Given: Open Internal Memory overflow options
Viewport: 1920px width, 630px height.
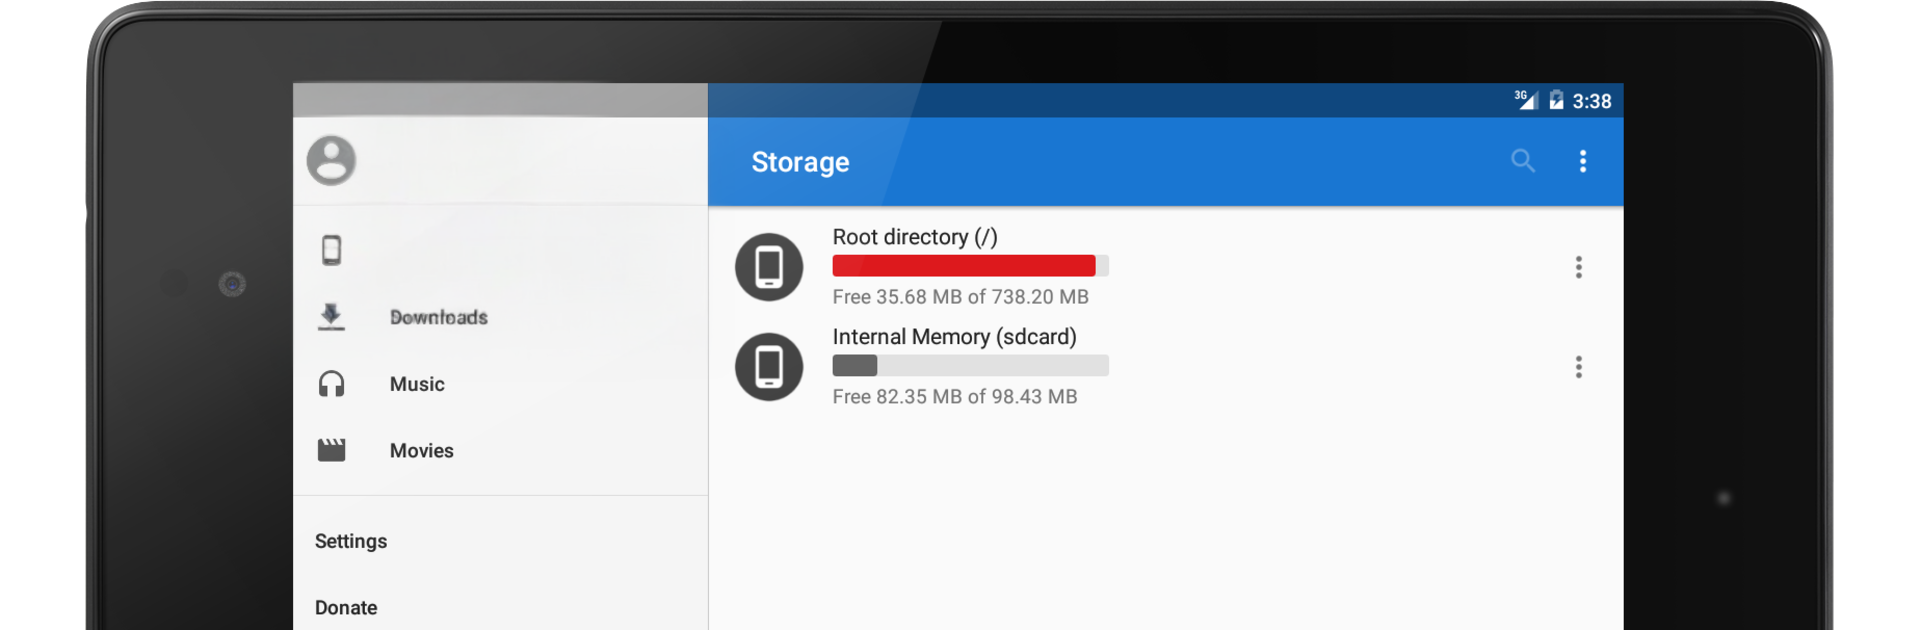Looking at the screenshot, I should (1578, 367).
